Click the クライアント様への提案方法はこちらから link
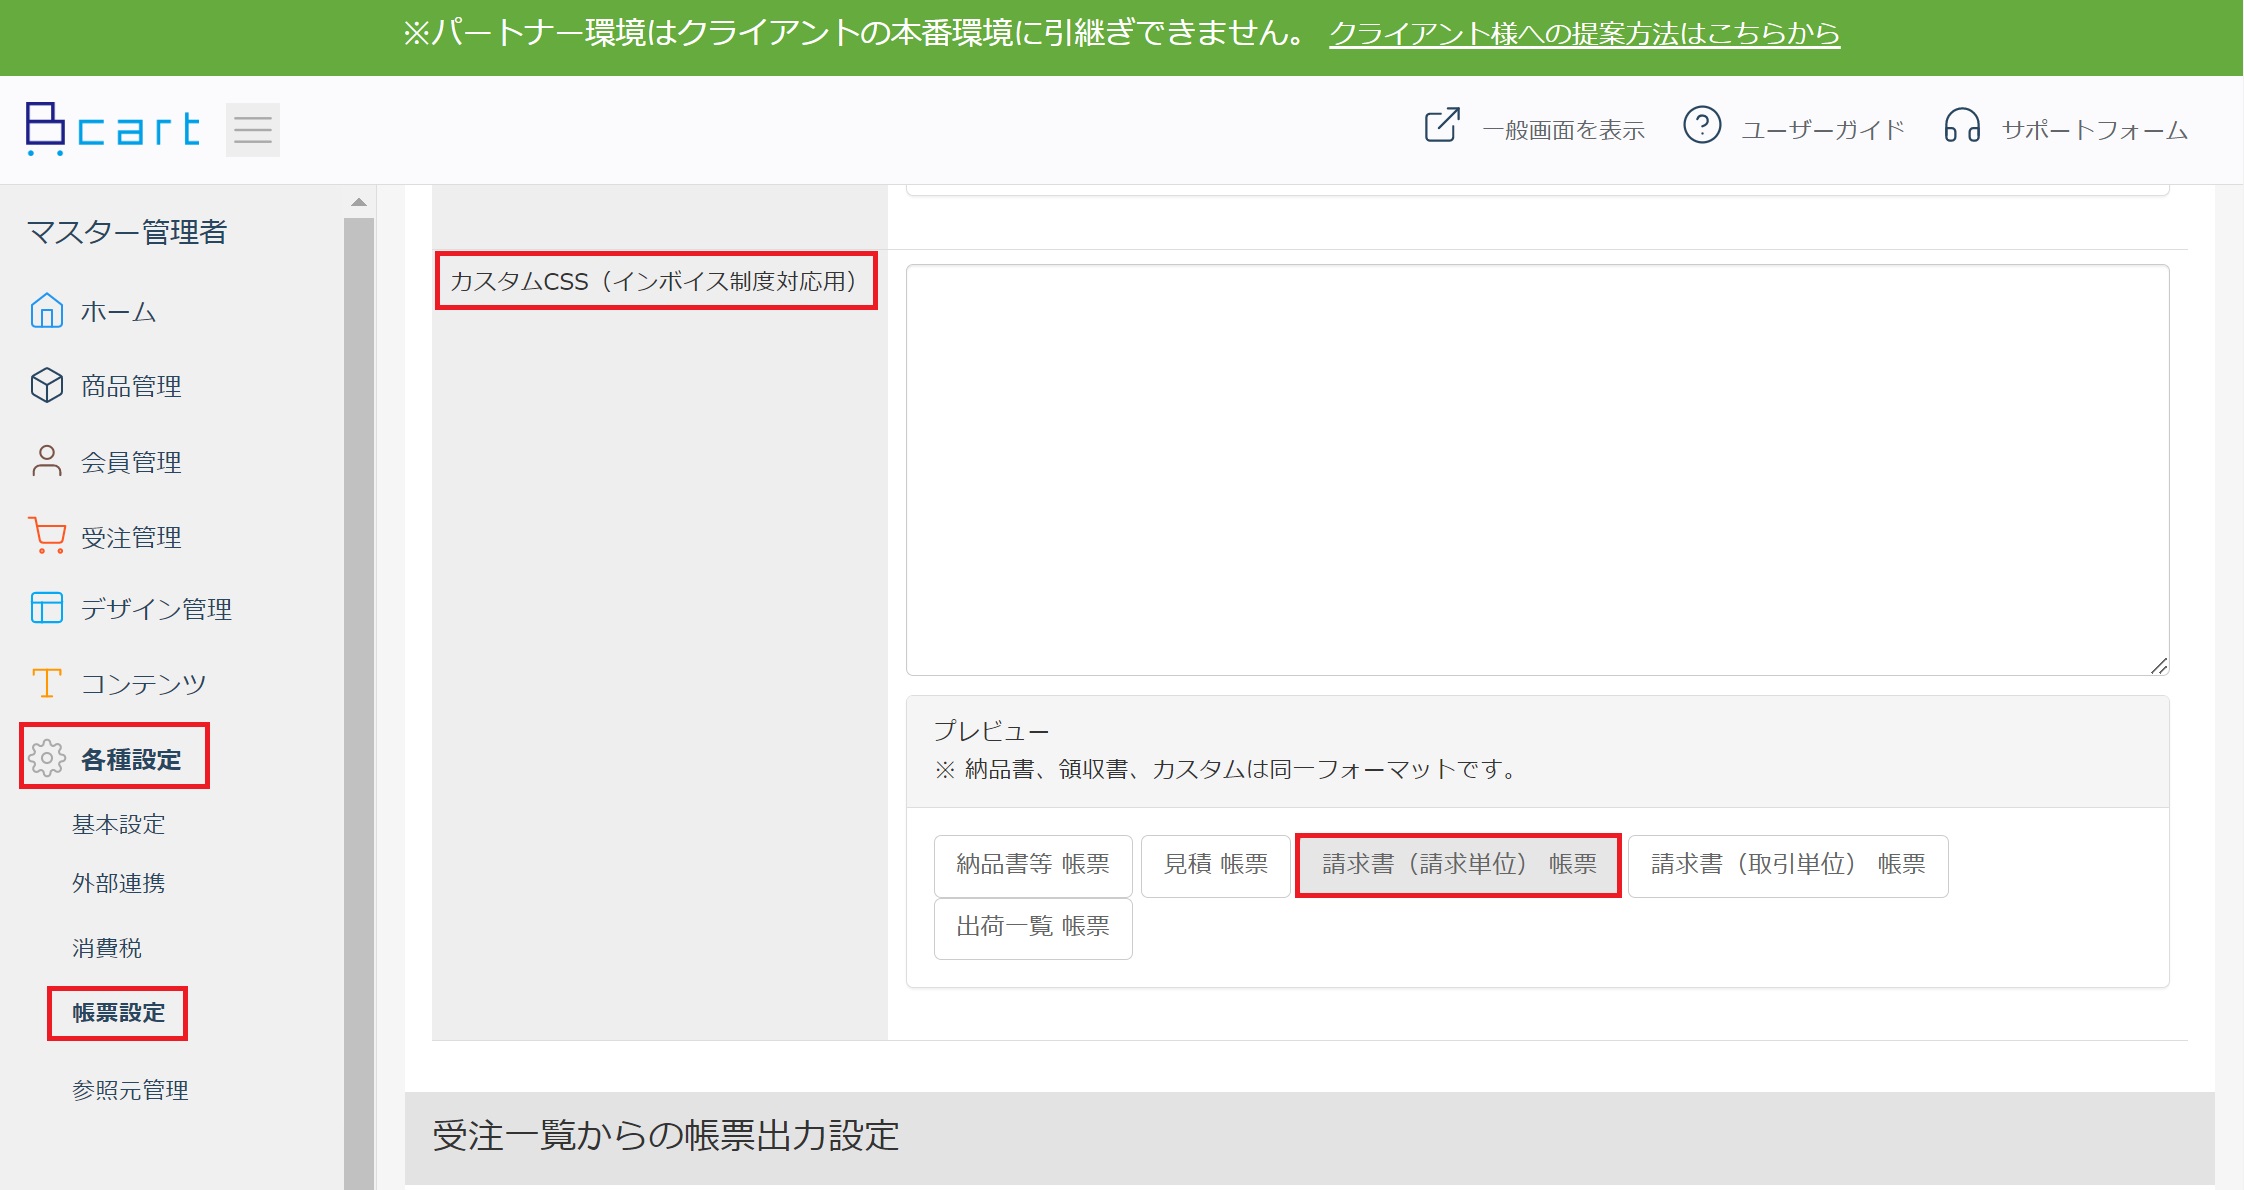Screen dimensions: 2244x1190 pos(1584,34)
